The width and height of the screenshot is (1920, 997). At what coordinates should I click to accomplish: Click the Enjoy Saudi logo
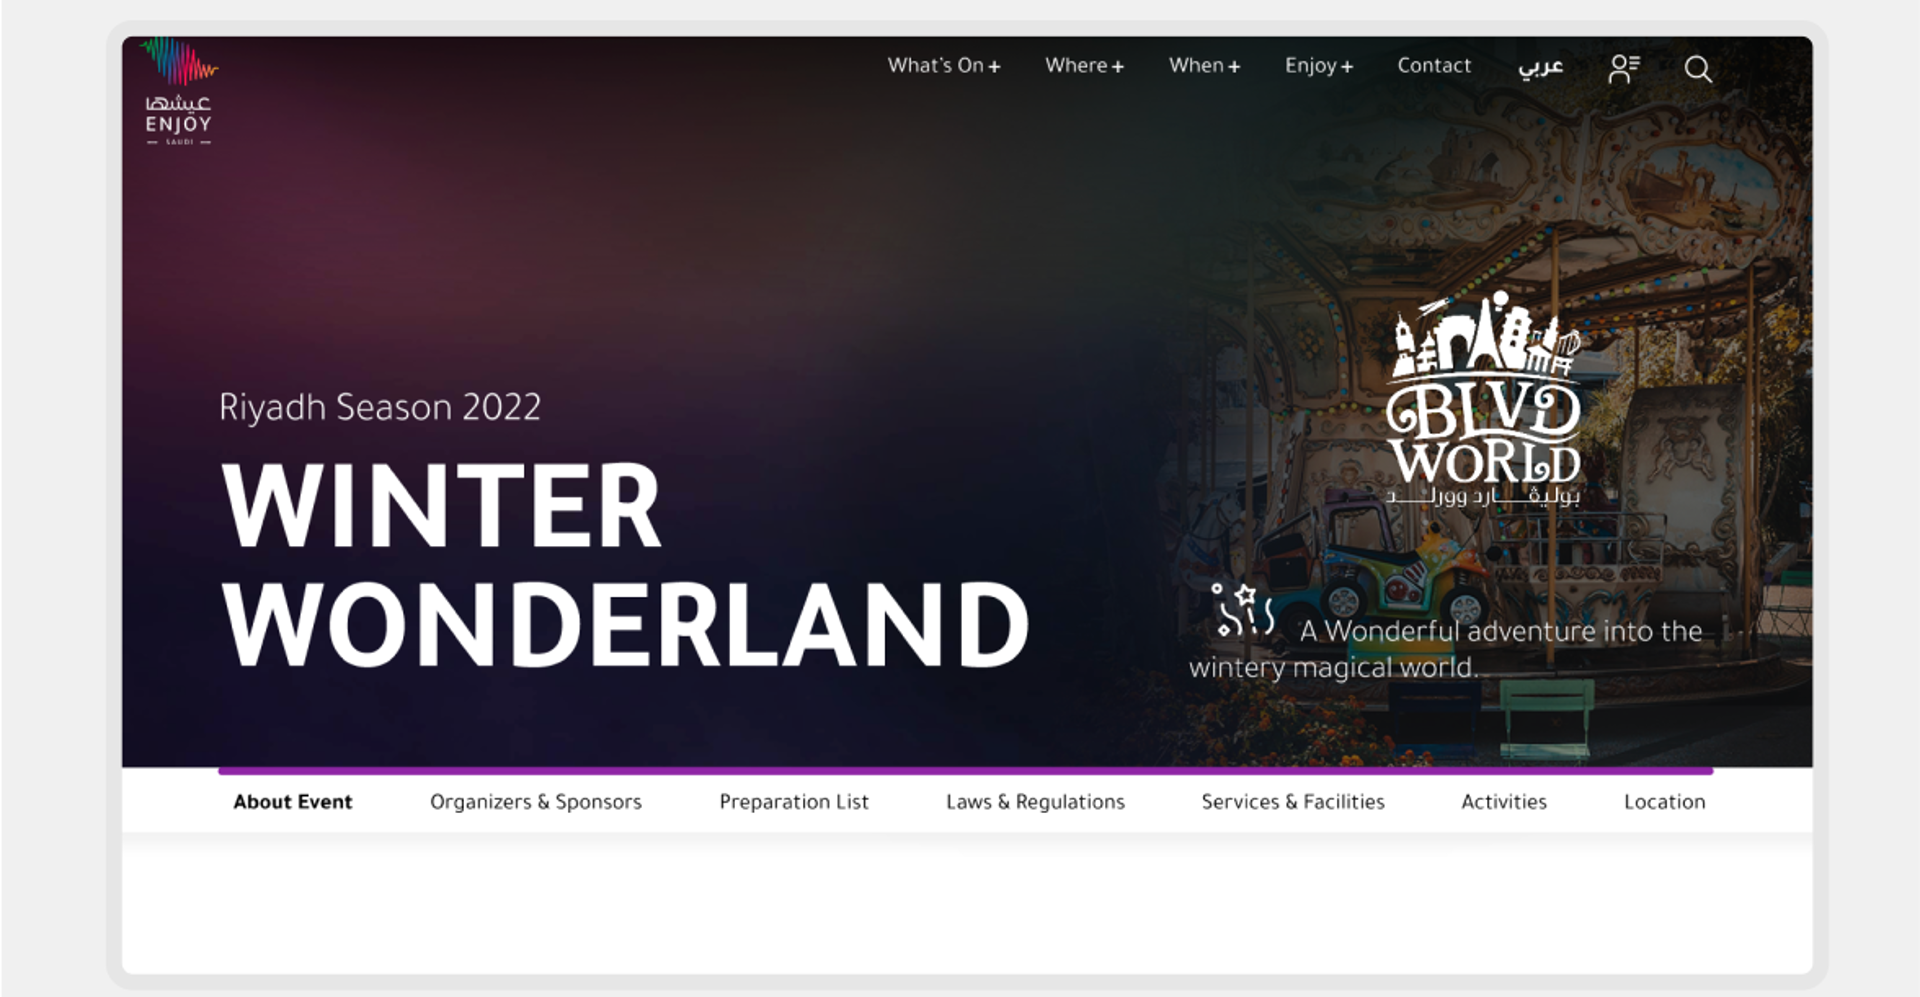click(x=179, y=92)
